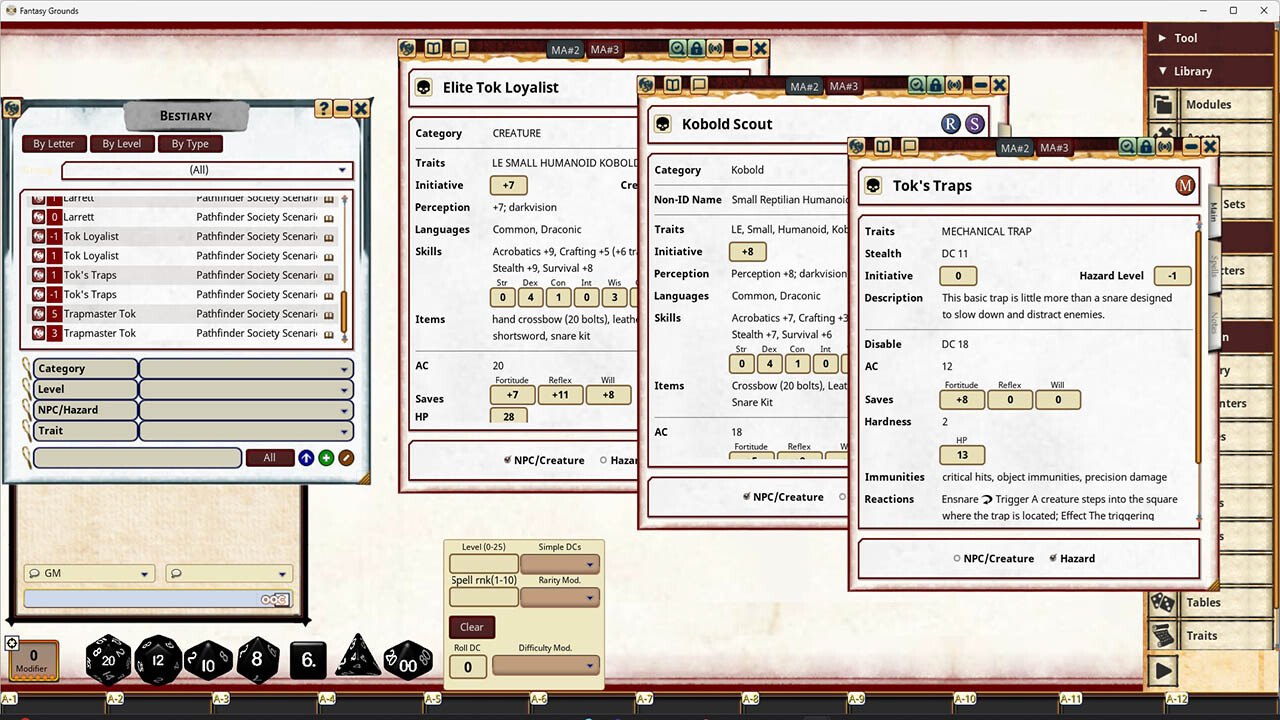Click the R circle button on Kobold Scout
1280x720 pixels.
950,123
